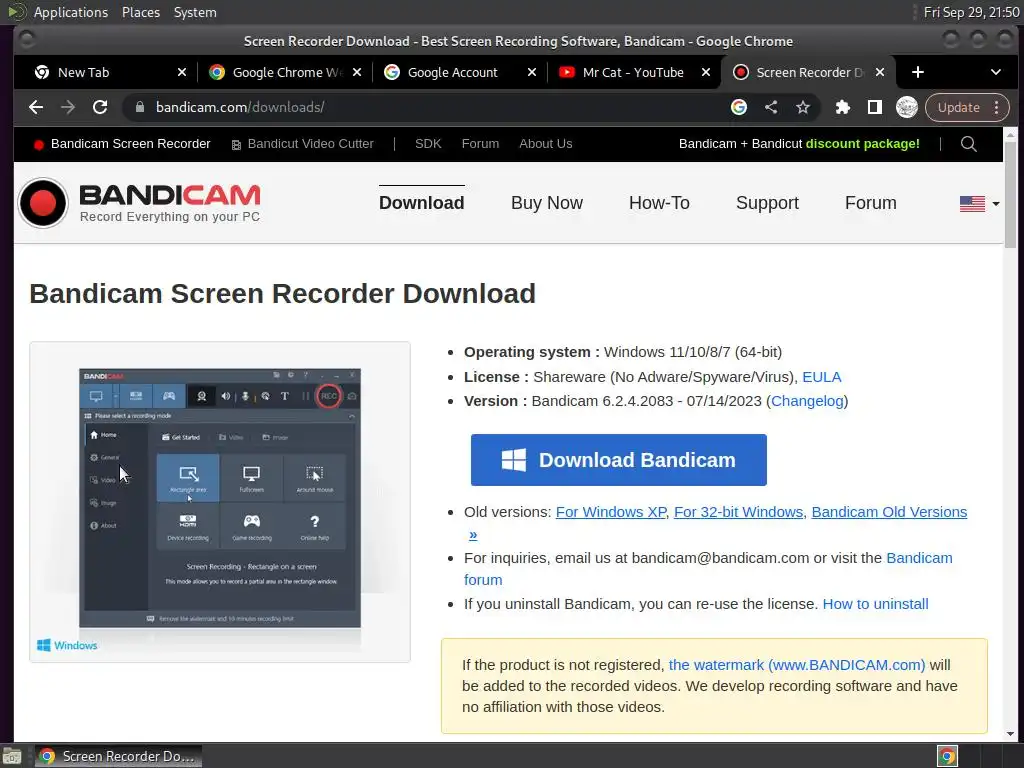The image size is (1024, 768).
Task: Expand the tab search chevron
Action: click(995, 72)
